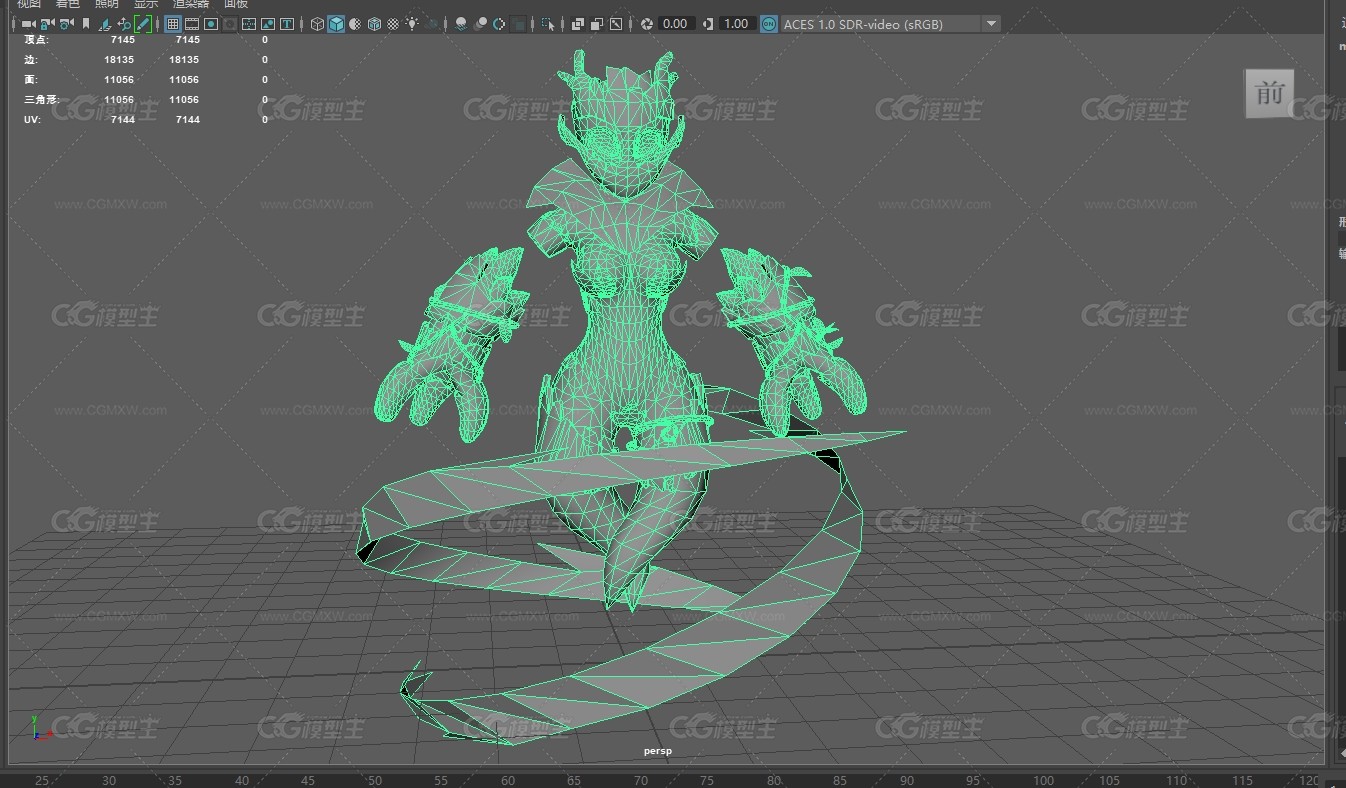This screenshot has height=788, width=1346.
Task: Open the 渲染器 (Renderer) panel menu
Action: (191, 4)
